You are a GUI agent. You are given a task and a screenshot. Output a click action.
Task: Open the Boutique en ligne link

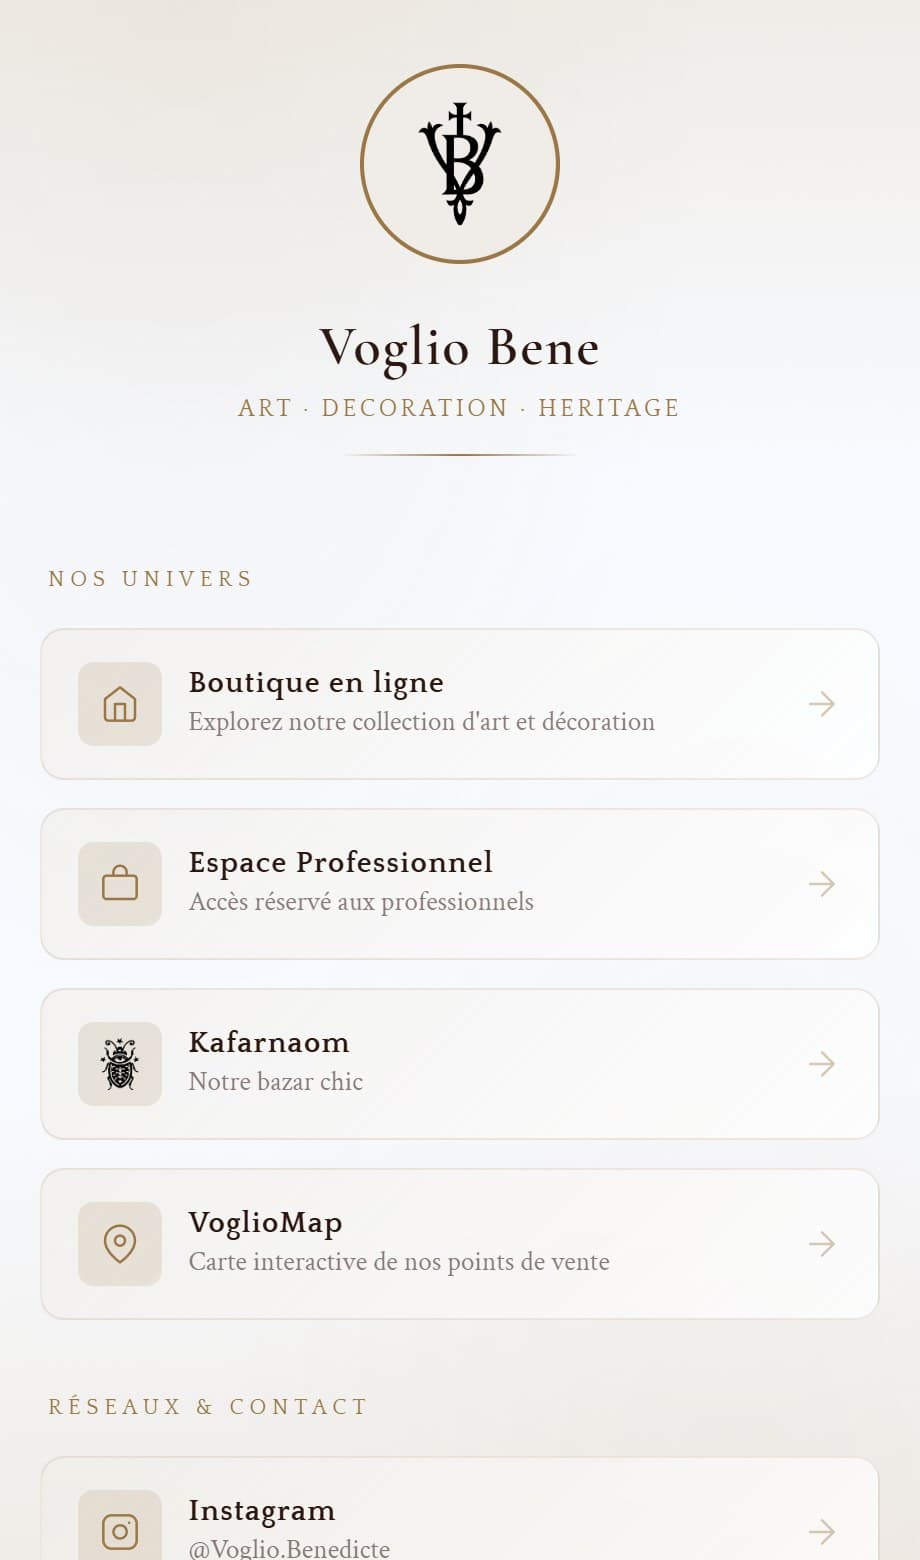click(x=316, y=682)
